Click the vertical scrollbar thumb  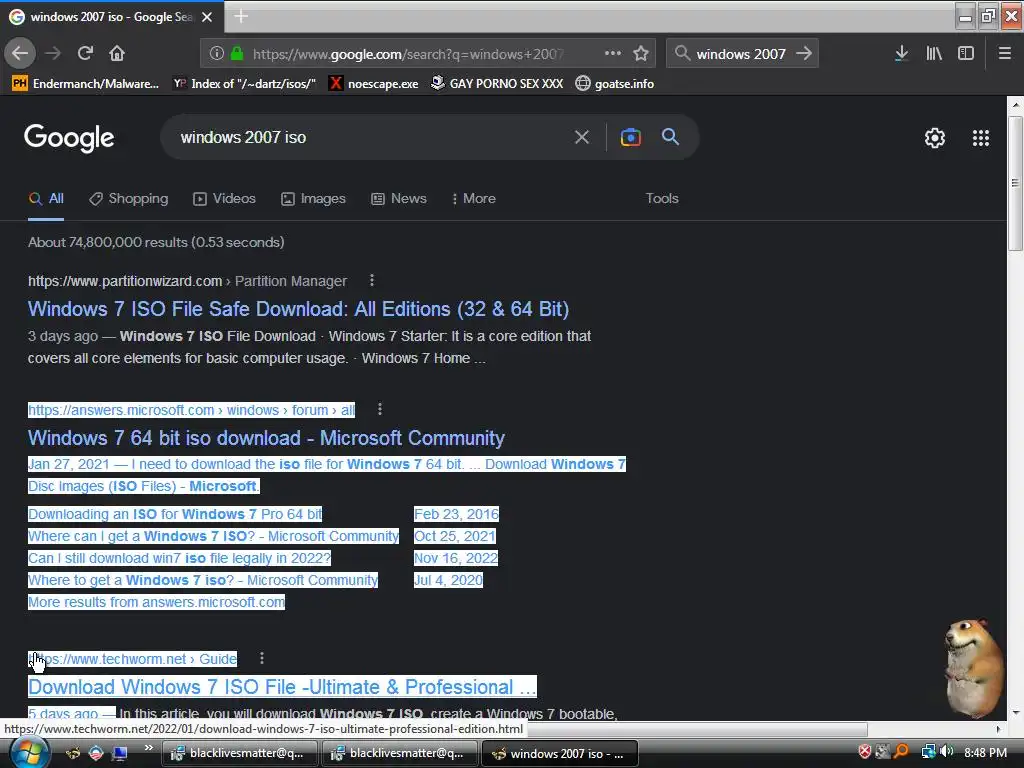click(1015, 184)
